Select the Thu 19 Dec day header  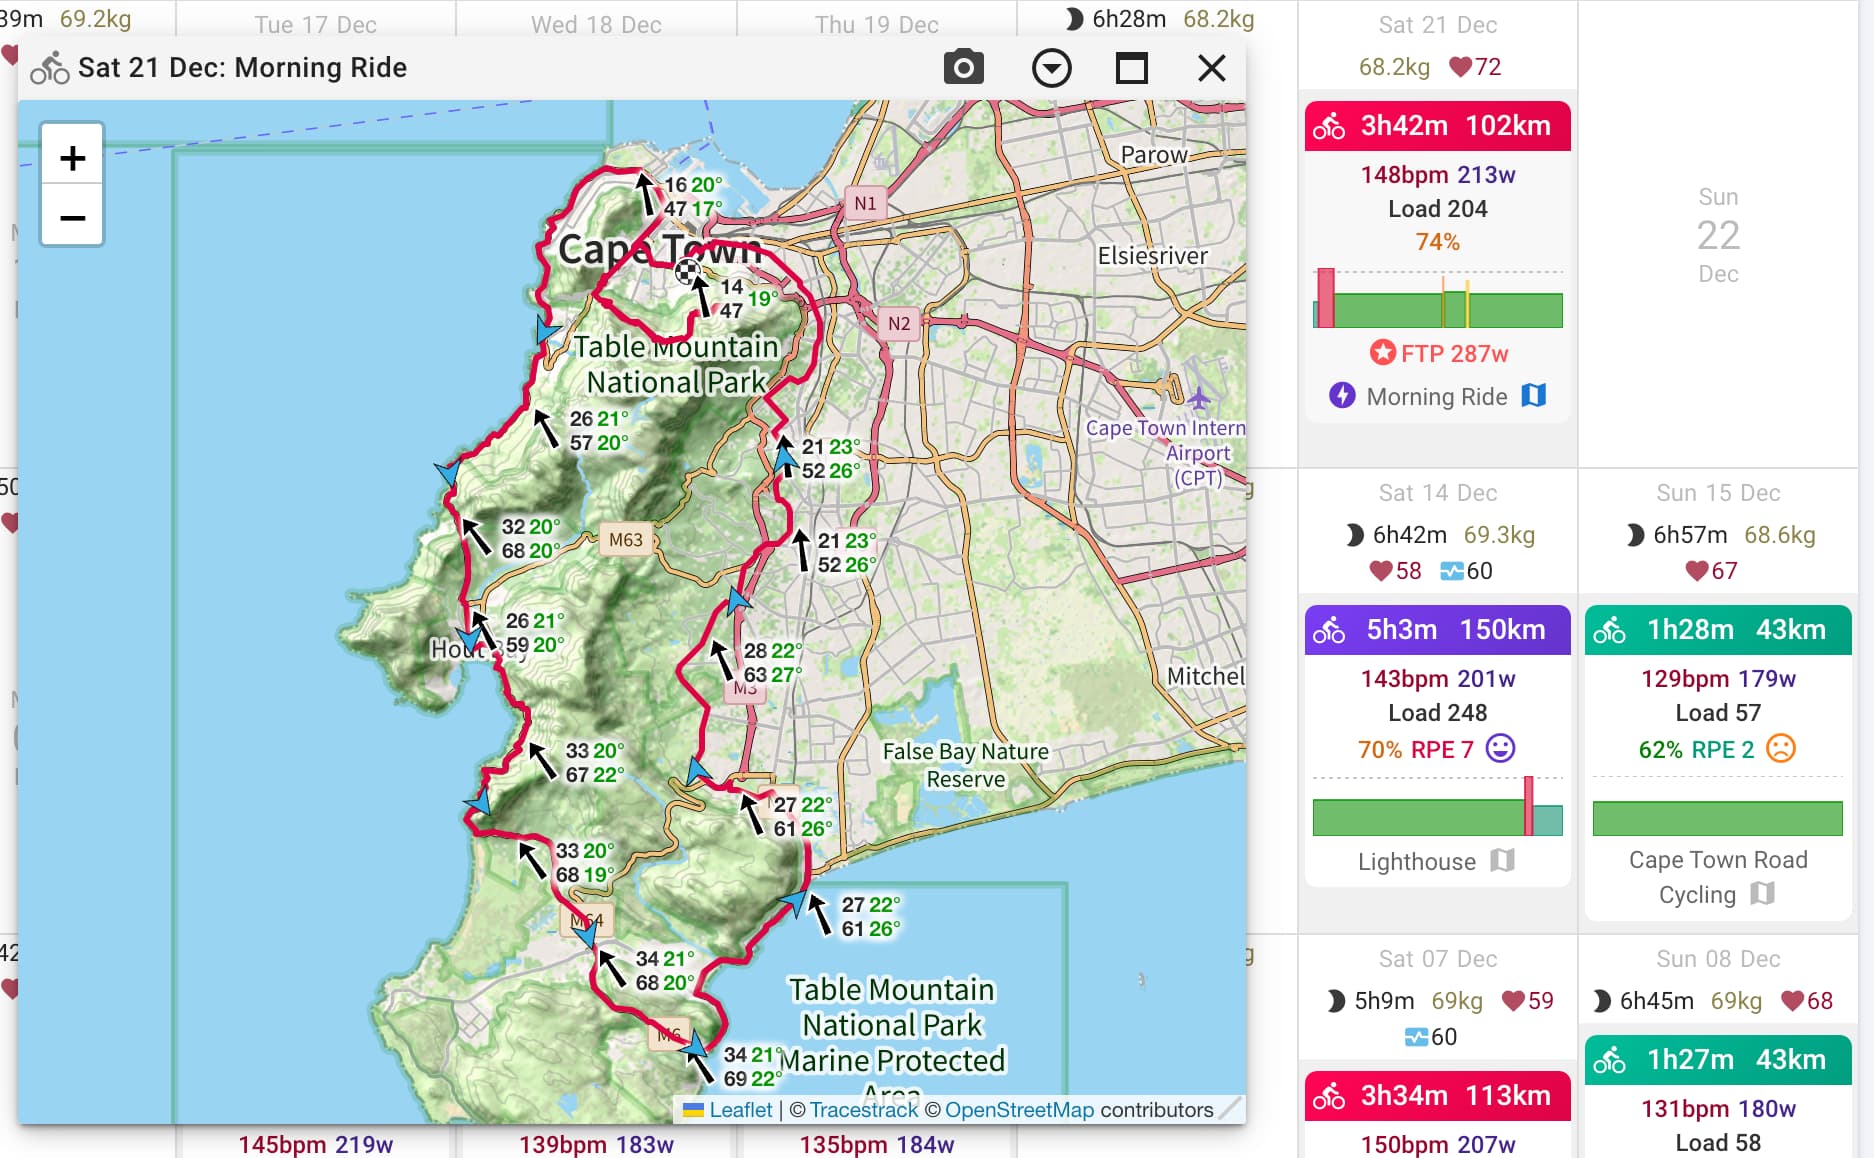pos(876,25)
